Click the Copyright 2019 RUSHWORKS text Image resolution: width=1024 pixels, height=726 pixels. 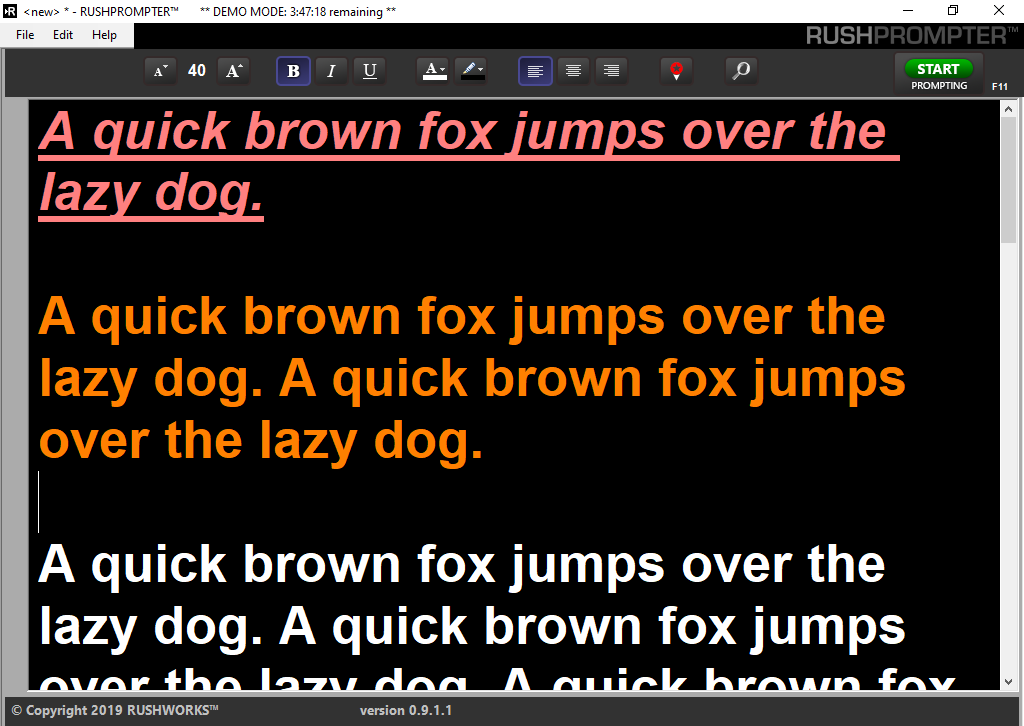(115, 710)
